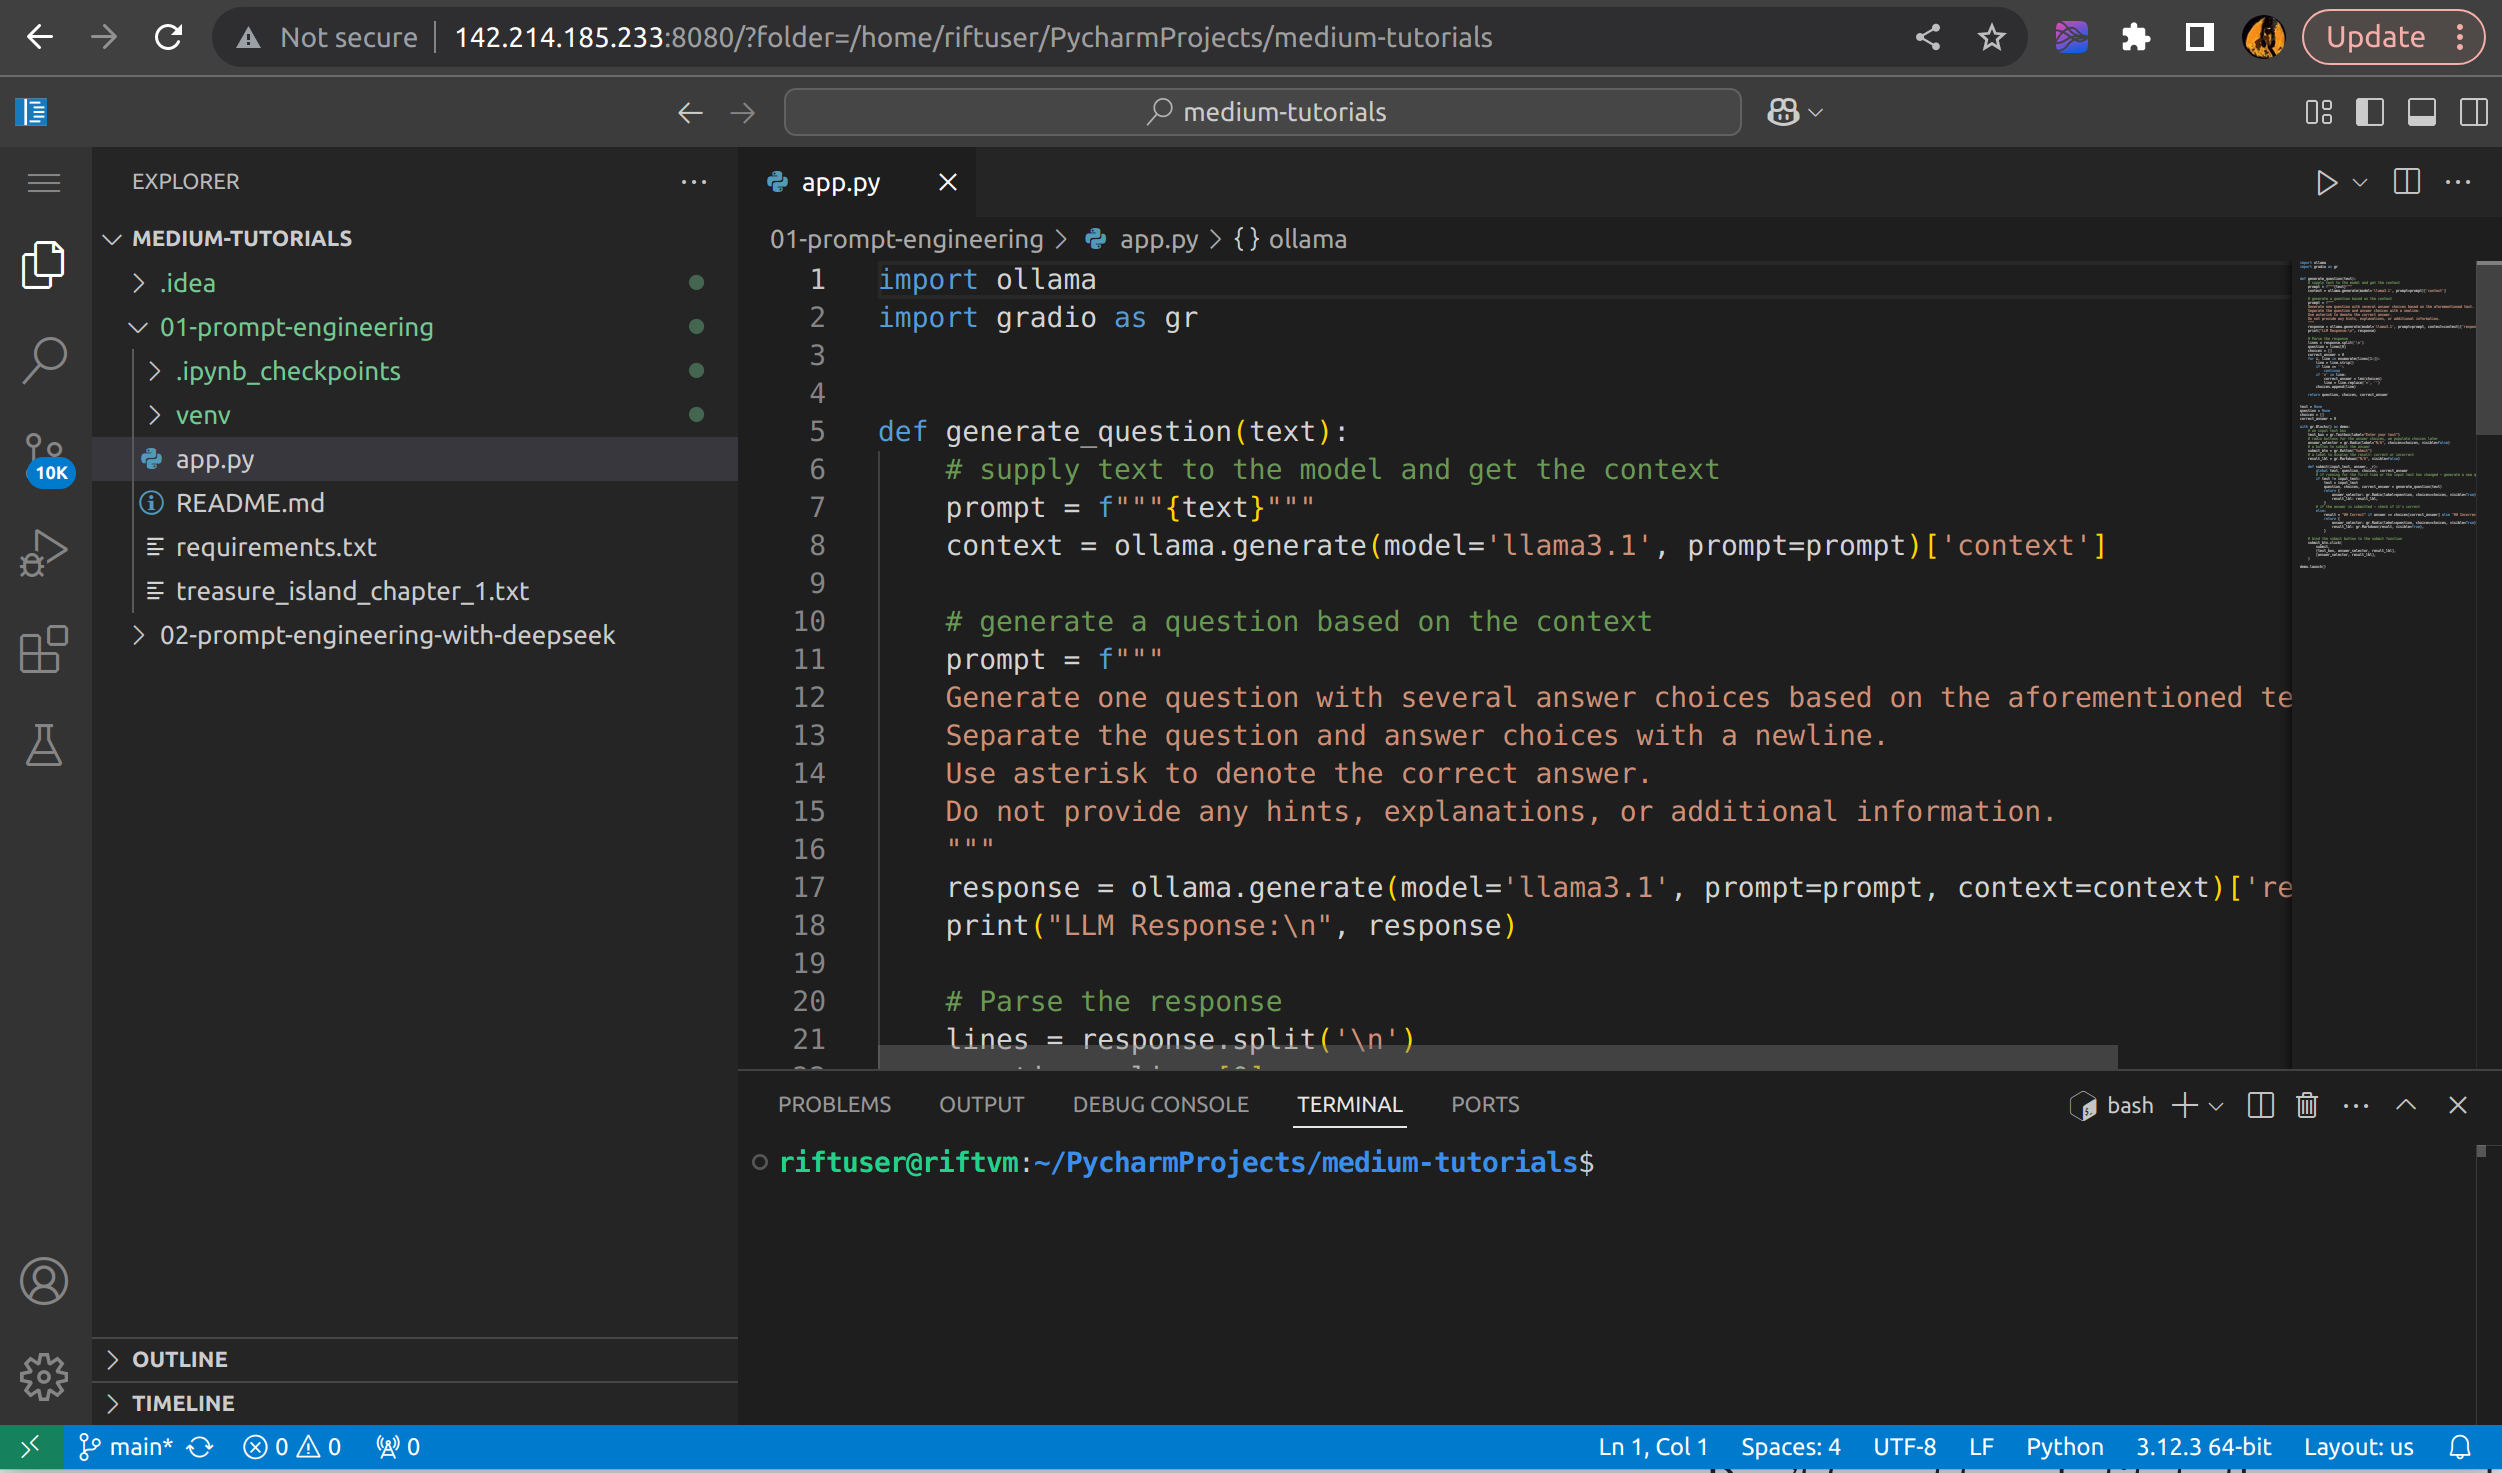Viewport: 2502px width, 1473px height.
Task: Open the Accounts profile icon
Action: (x=44, y=1281)
